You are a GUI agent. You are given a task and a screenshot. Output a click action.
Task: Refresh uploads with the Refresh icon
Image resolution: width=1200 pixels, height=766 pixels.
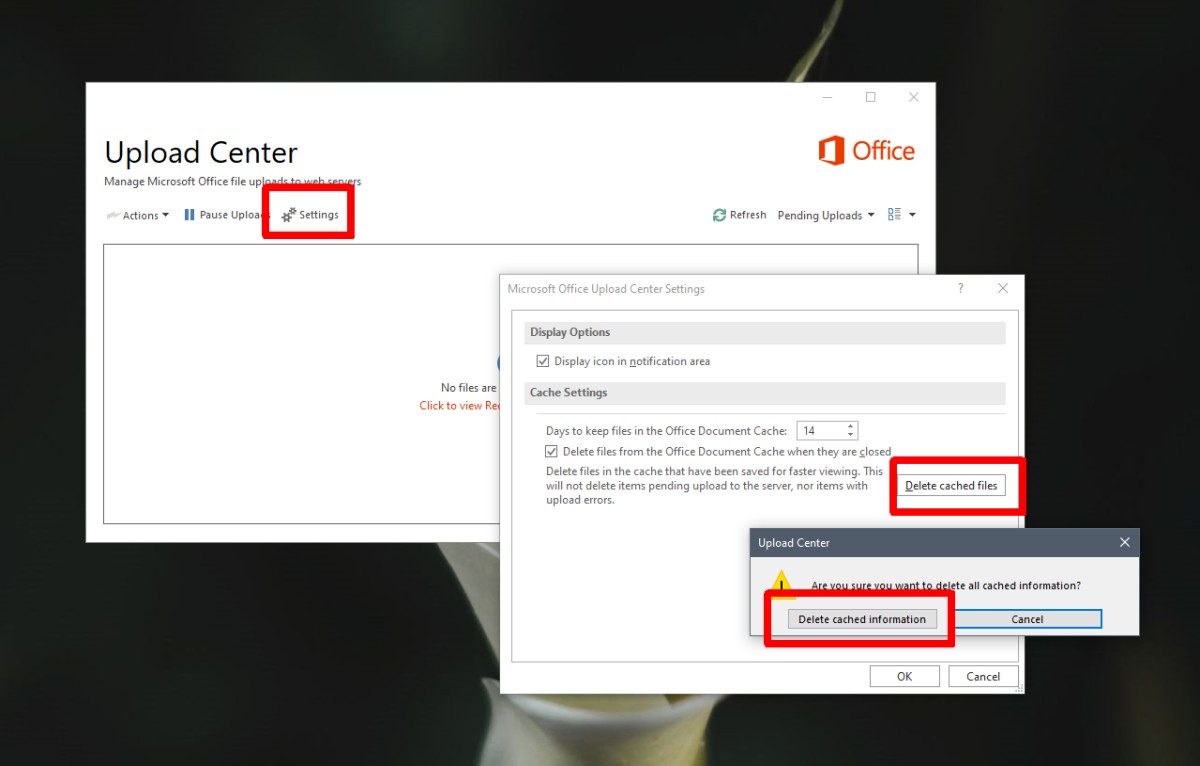719,214
